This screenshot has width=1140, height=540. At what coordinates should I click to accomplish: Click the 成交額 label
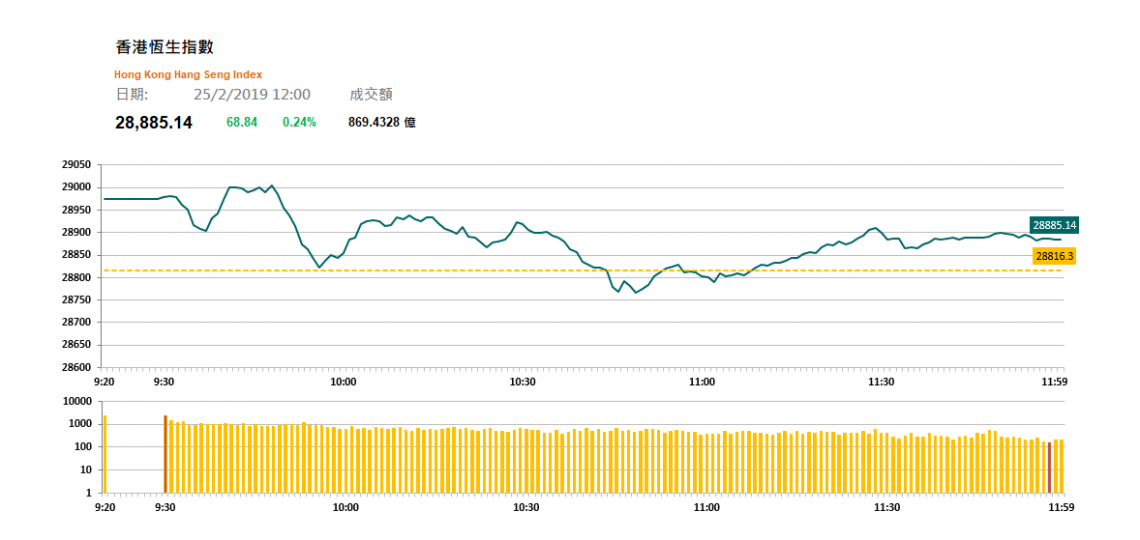point(372,94)
